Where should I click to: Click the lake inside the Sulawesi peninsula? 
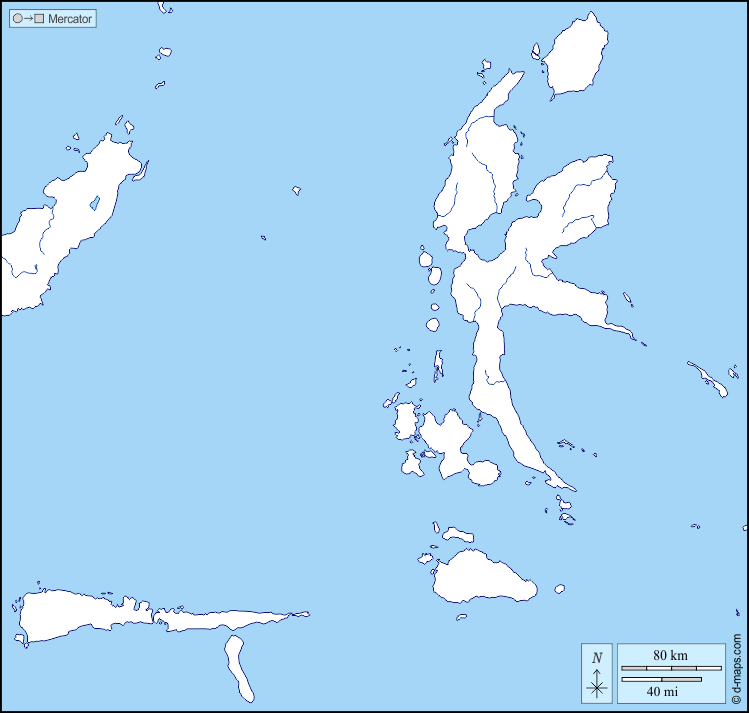click(x=94, y=204)
